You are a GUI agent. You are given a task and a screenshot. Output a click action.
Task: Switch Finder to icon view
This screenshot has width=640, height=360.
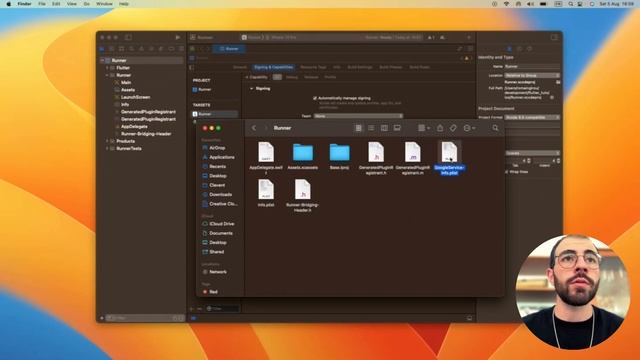(x=358, y=128)
